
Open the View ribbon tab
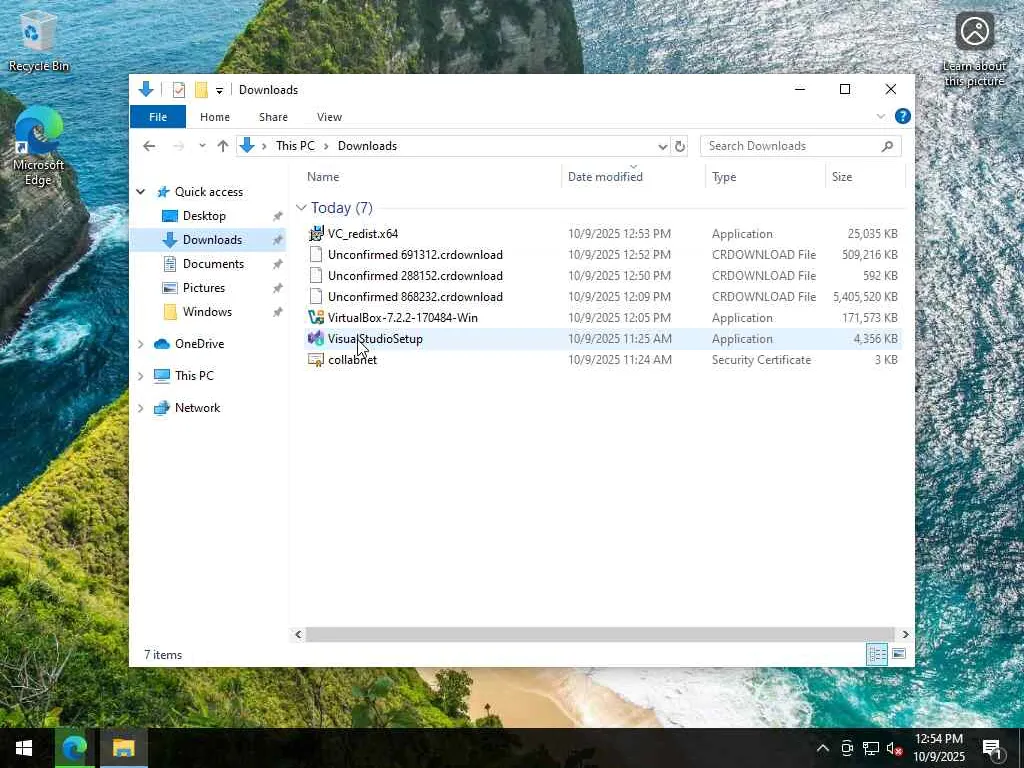click(329, 117)
